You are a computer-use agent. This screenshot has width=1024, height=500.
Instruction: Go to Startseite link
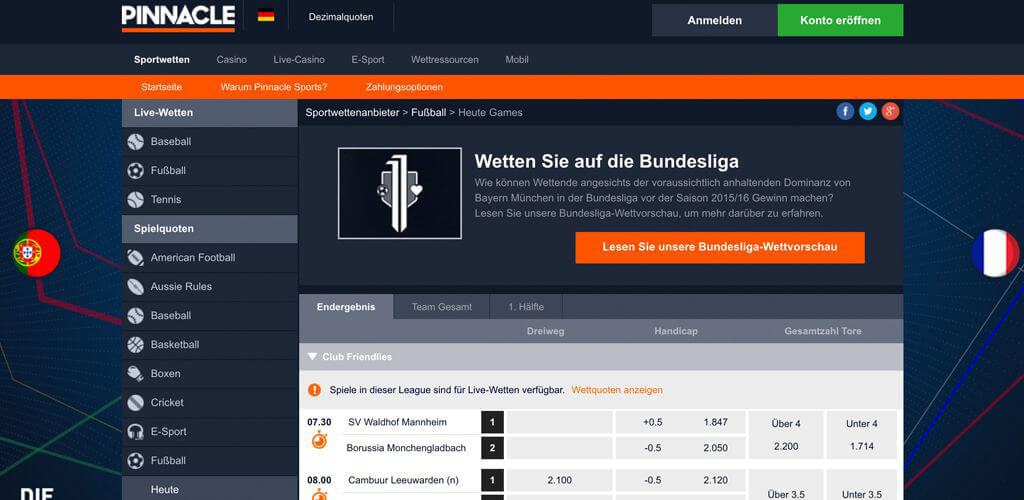coord(161,87)
